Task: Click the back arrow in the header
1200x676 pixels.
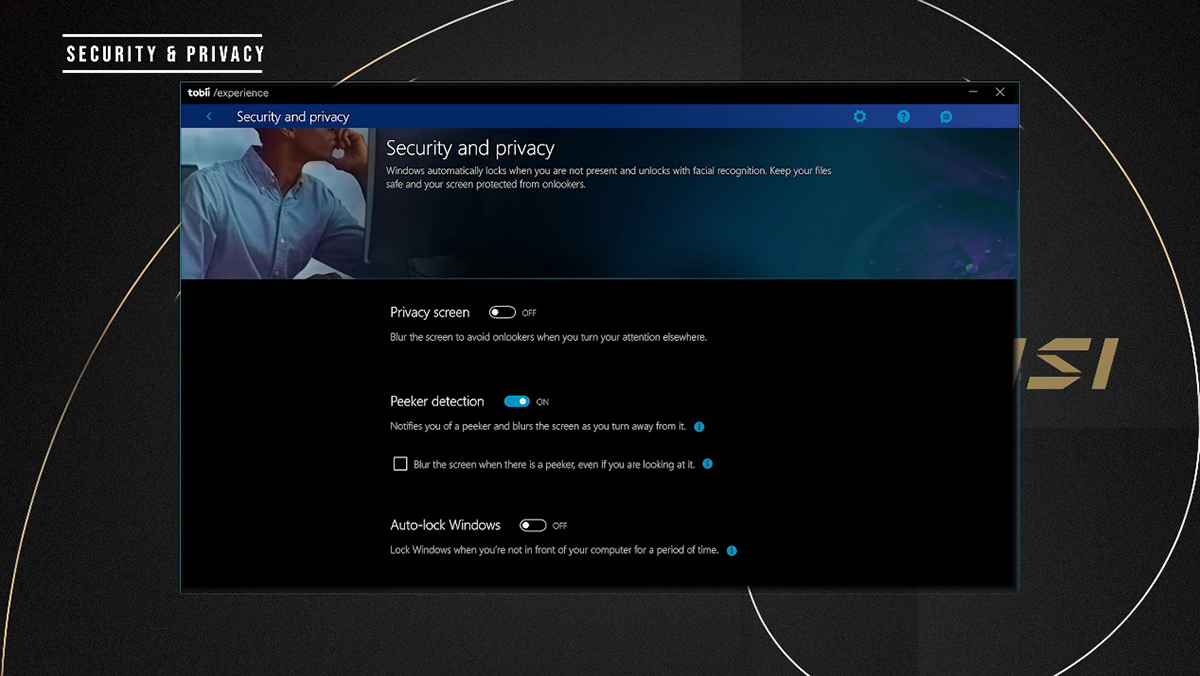Action: [209, 117]
